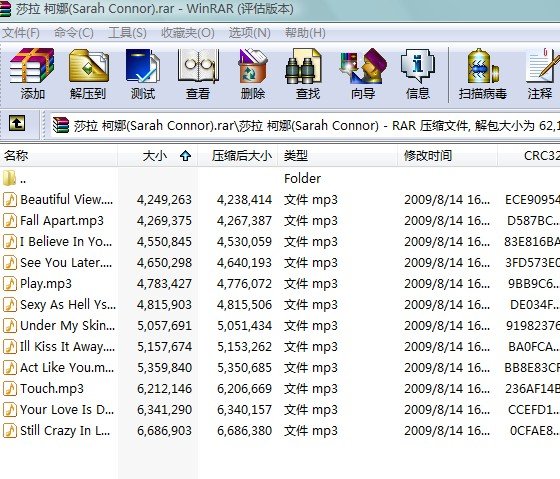560x479 pixels.
Task: Click the packed size value 6,206,669
Action: click(244, 389)
